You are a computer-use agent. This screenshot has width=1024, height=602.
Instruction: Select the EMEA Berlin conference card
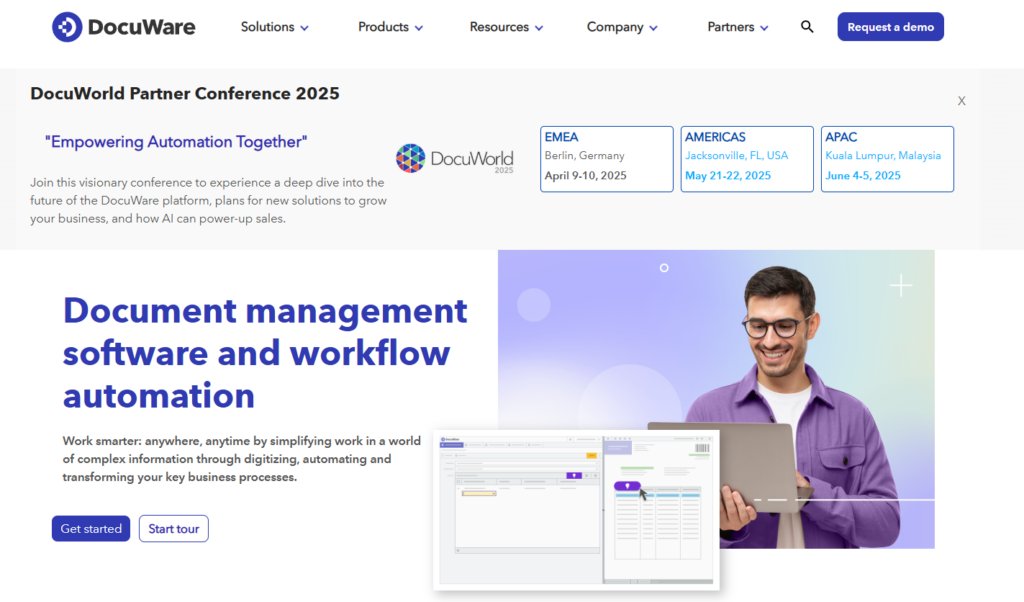(x=606, y=159)
